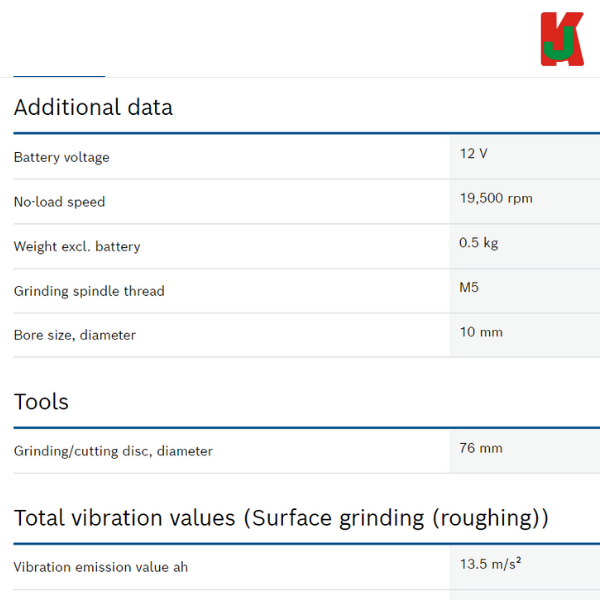Select the underlined tab above Additional data
600x600 pixels.
click(59, 76)
